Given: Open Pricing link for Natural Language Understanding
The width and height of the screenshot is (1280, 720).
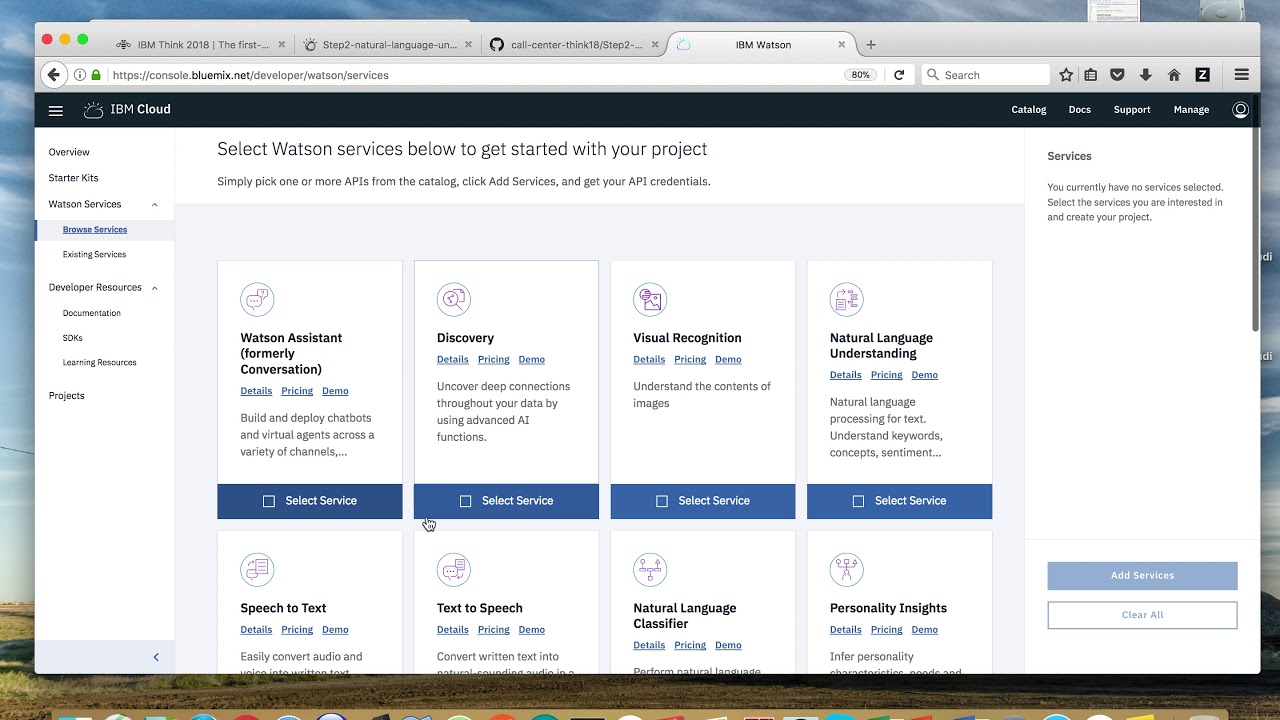Looking at the screenshot, I should 886,375.
